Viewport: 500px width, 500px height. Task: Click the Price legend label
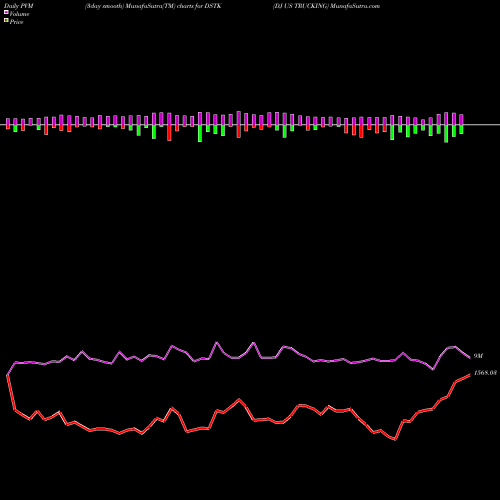tap(16, 22)
